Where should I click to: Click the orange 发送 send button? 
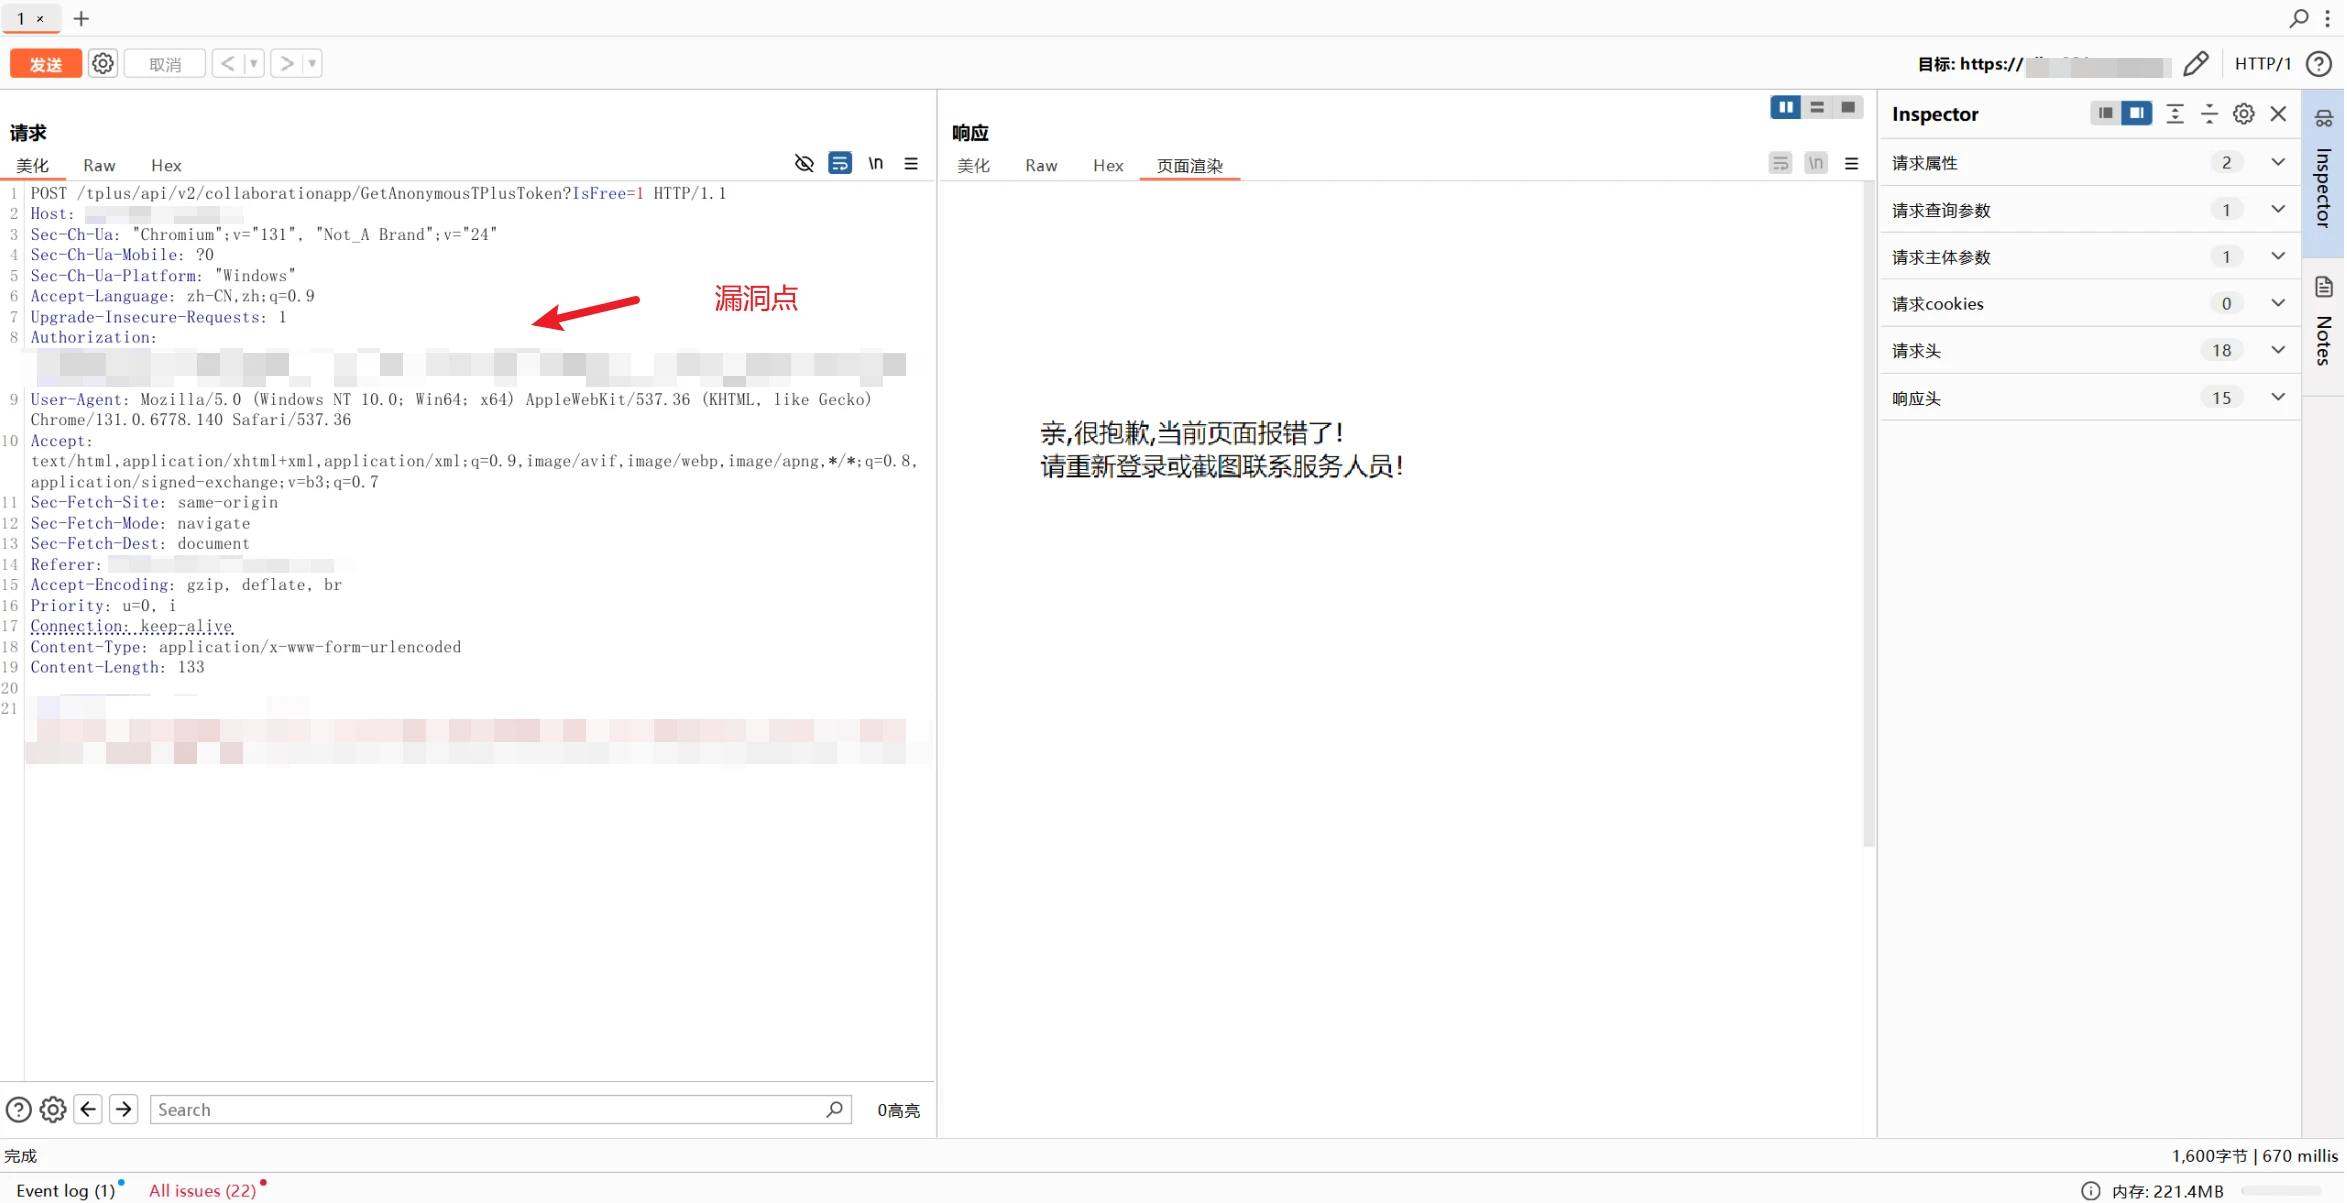click(46, 64)
